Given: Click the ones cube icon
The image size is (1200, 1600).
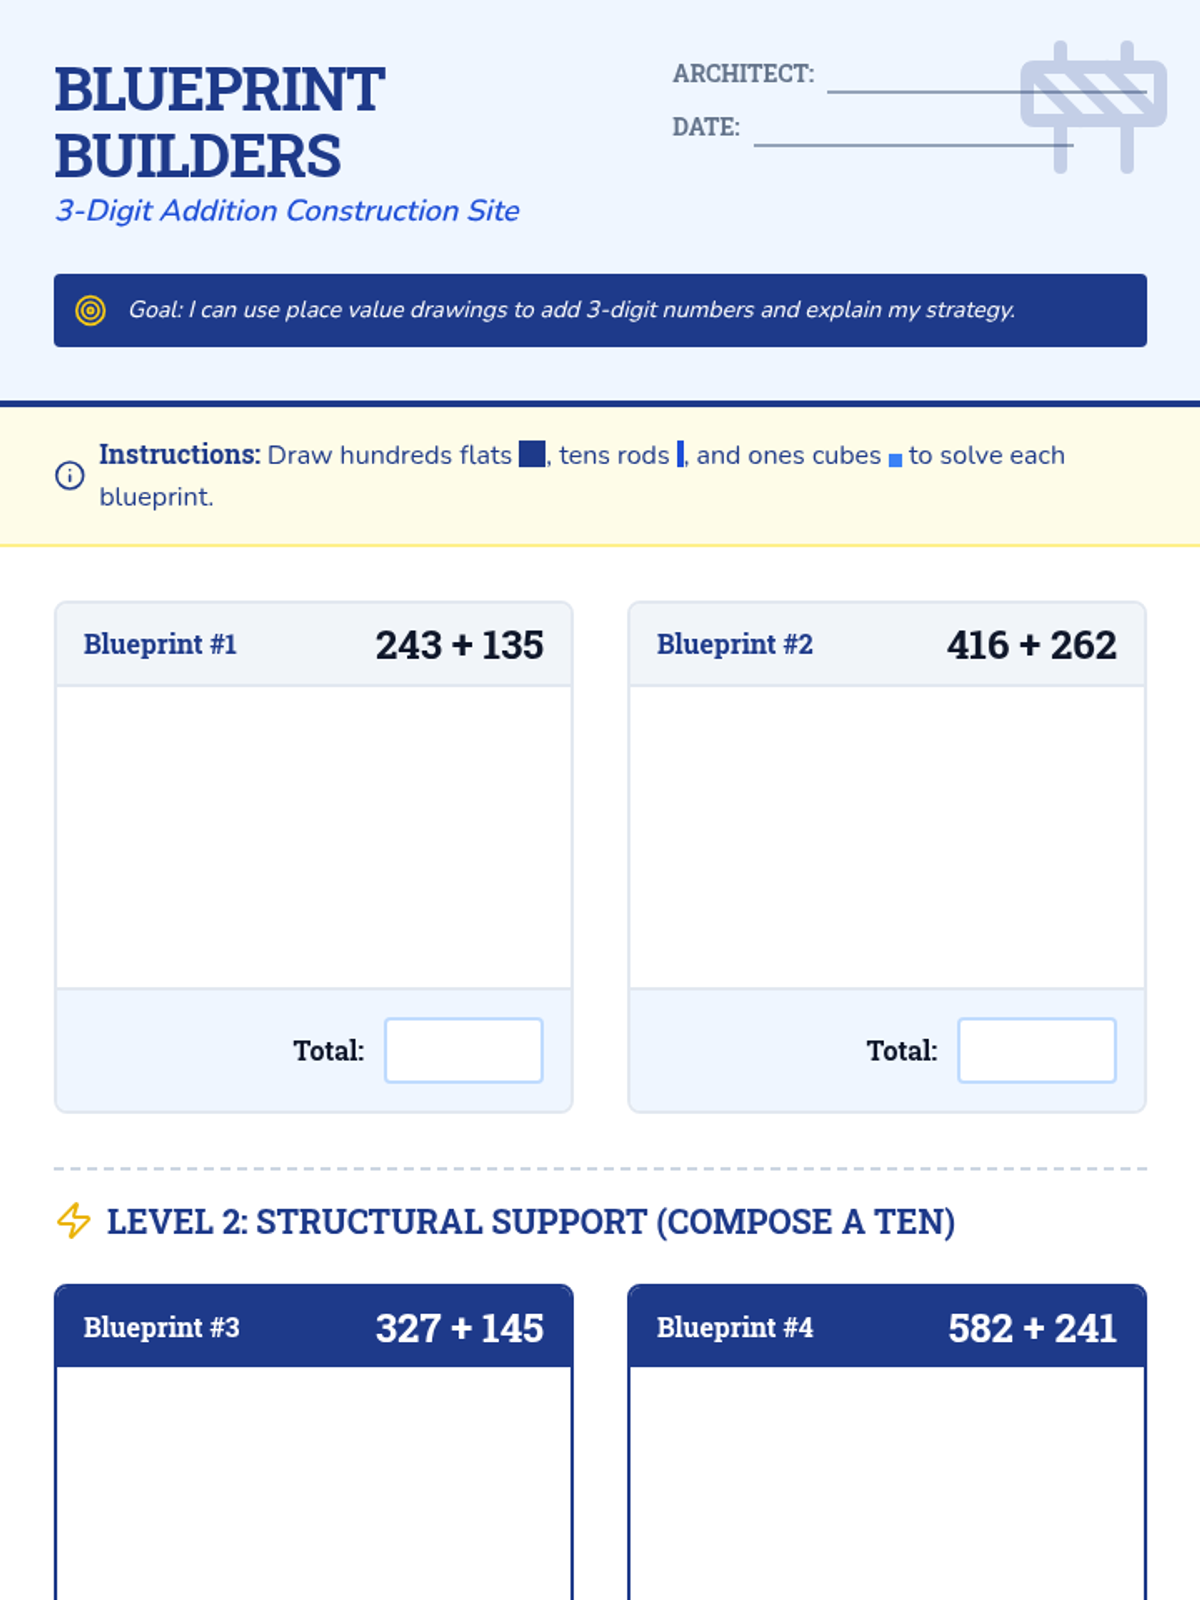Looking at the screenshot, I should click(x=895, y=459).
